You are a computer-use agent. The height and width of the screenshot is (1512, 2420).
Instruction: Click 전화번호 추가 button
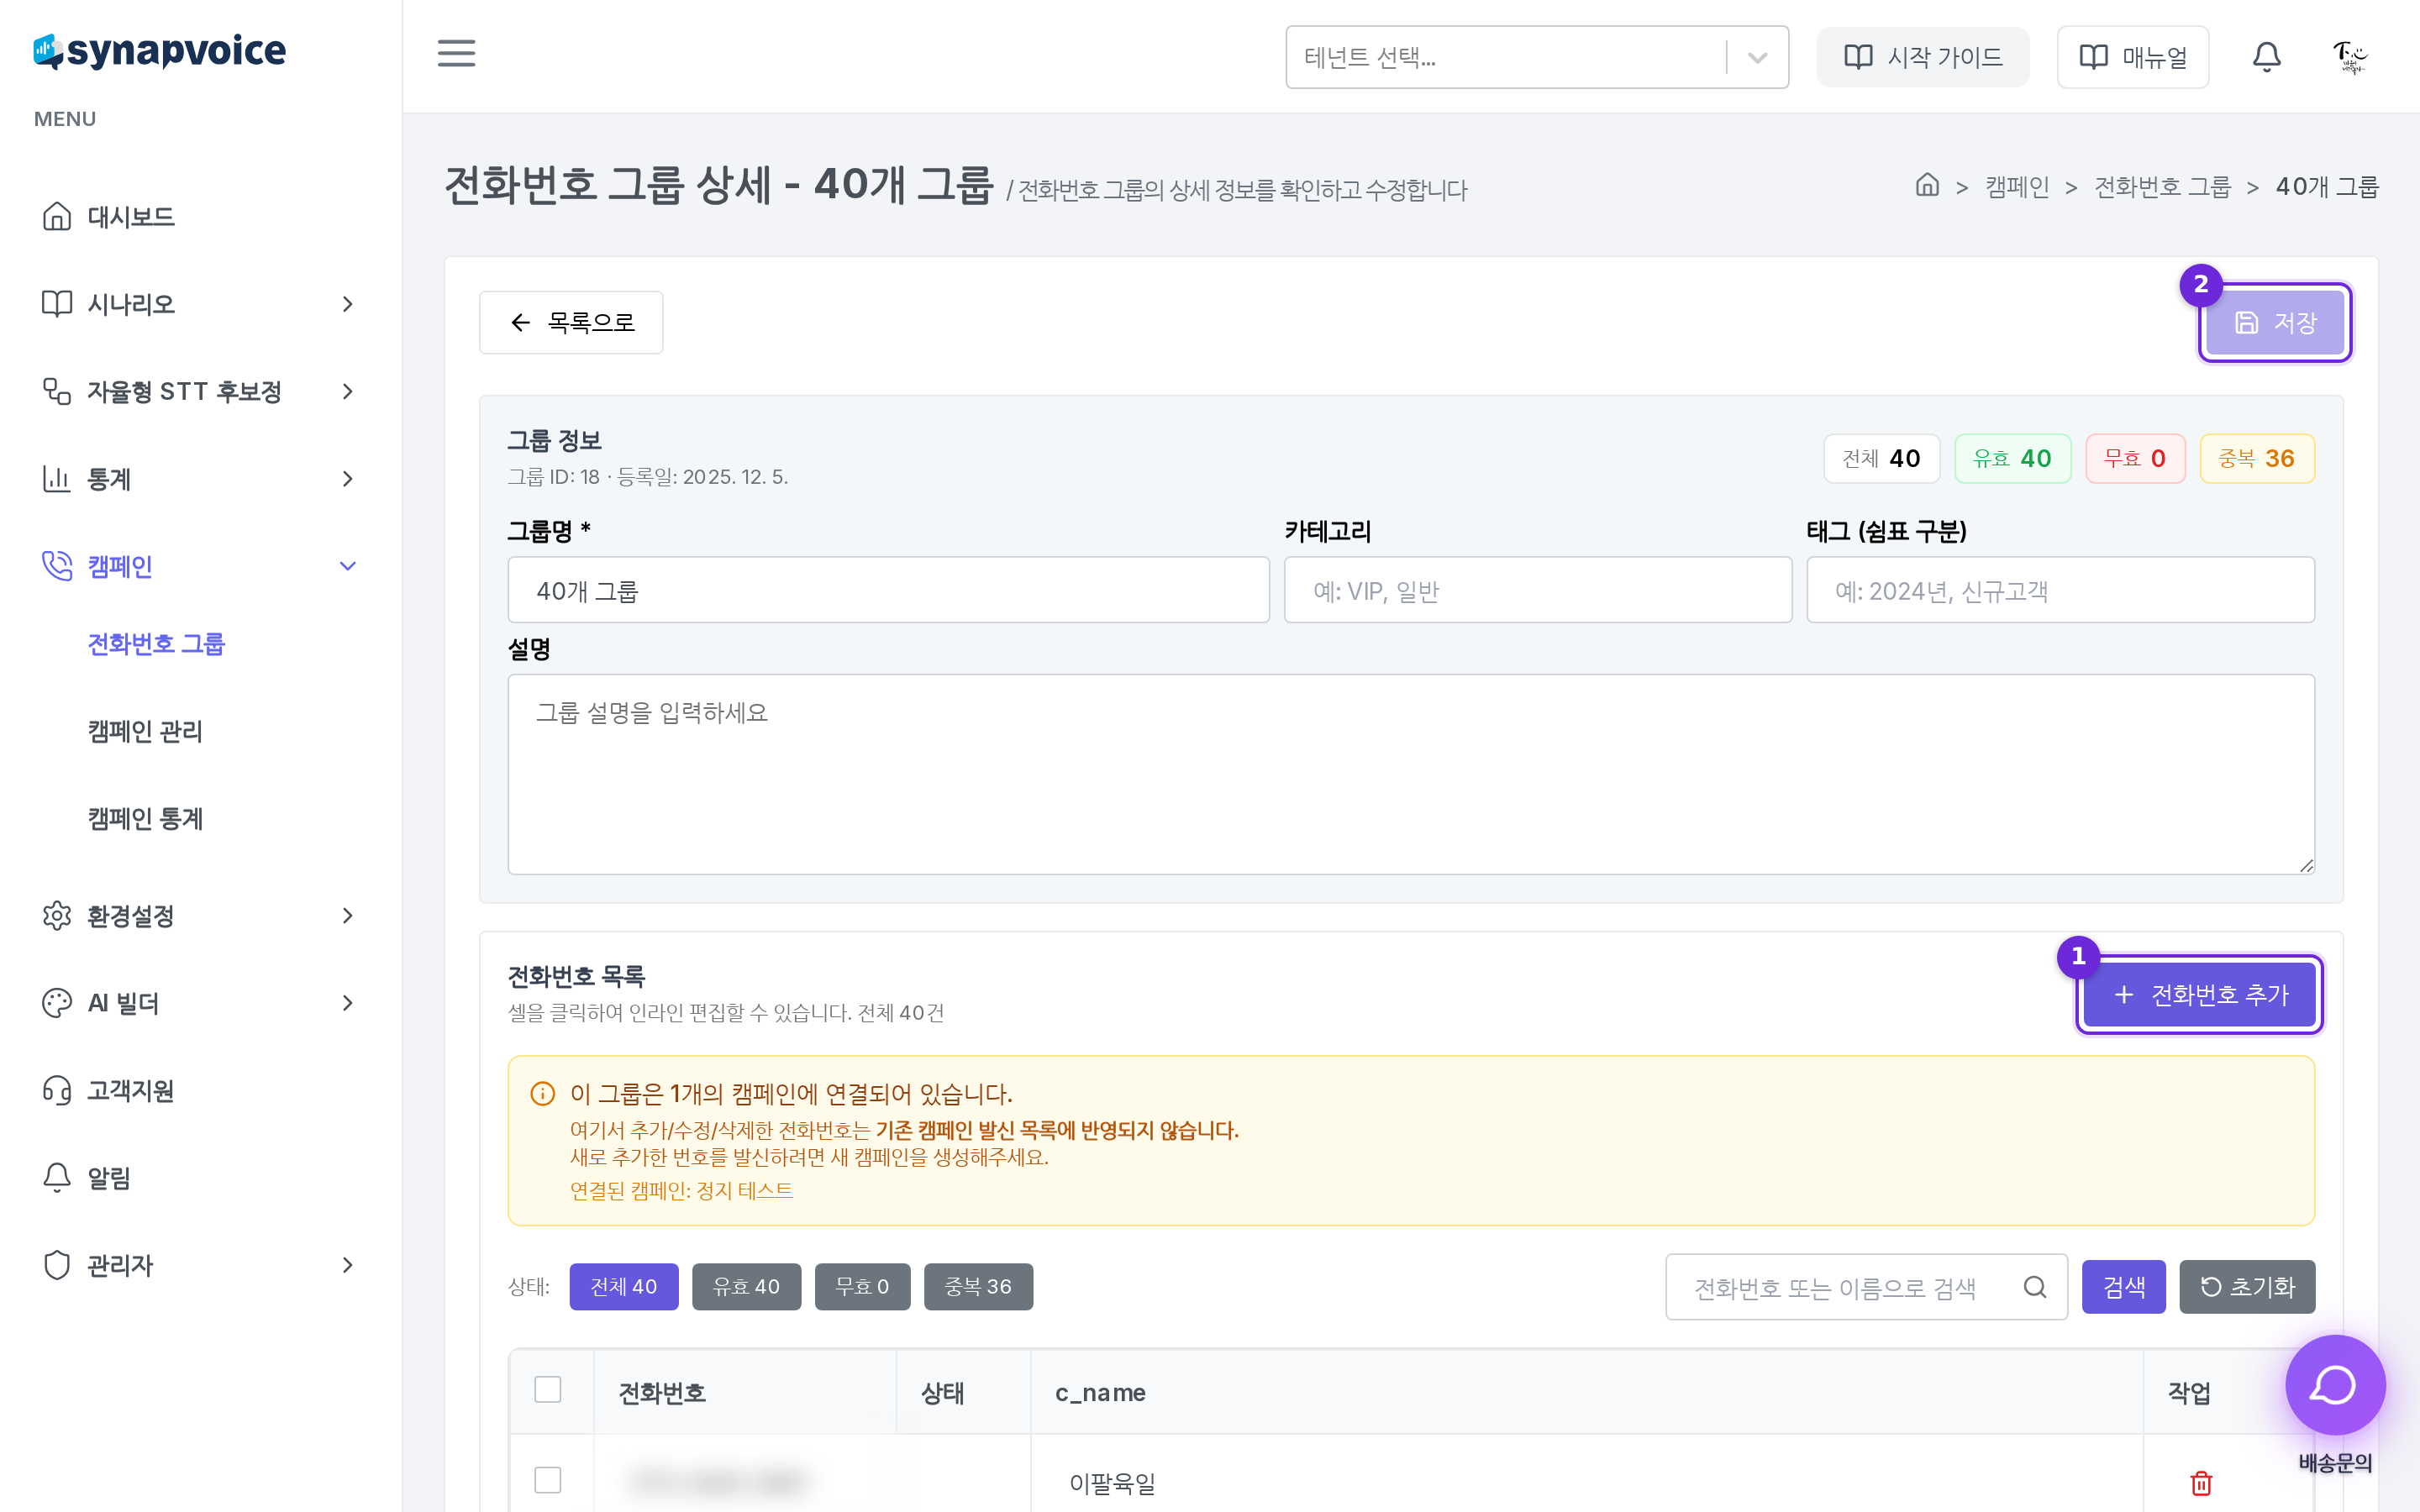[2199, 994]
